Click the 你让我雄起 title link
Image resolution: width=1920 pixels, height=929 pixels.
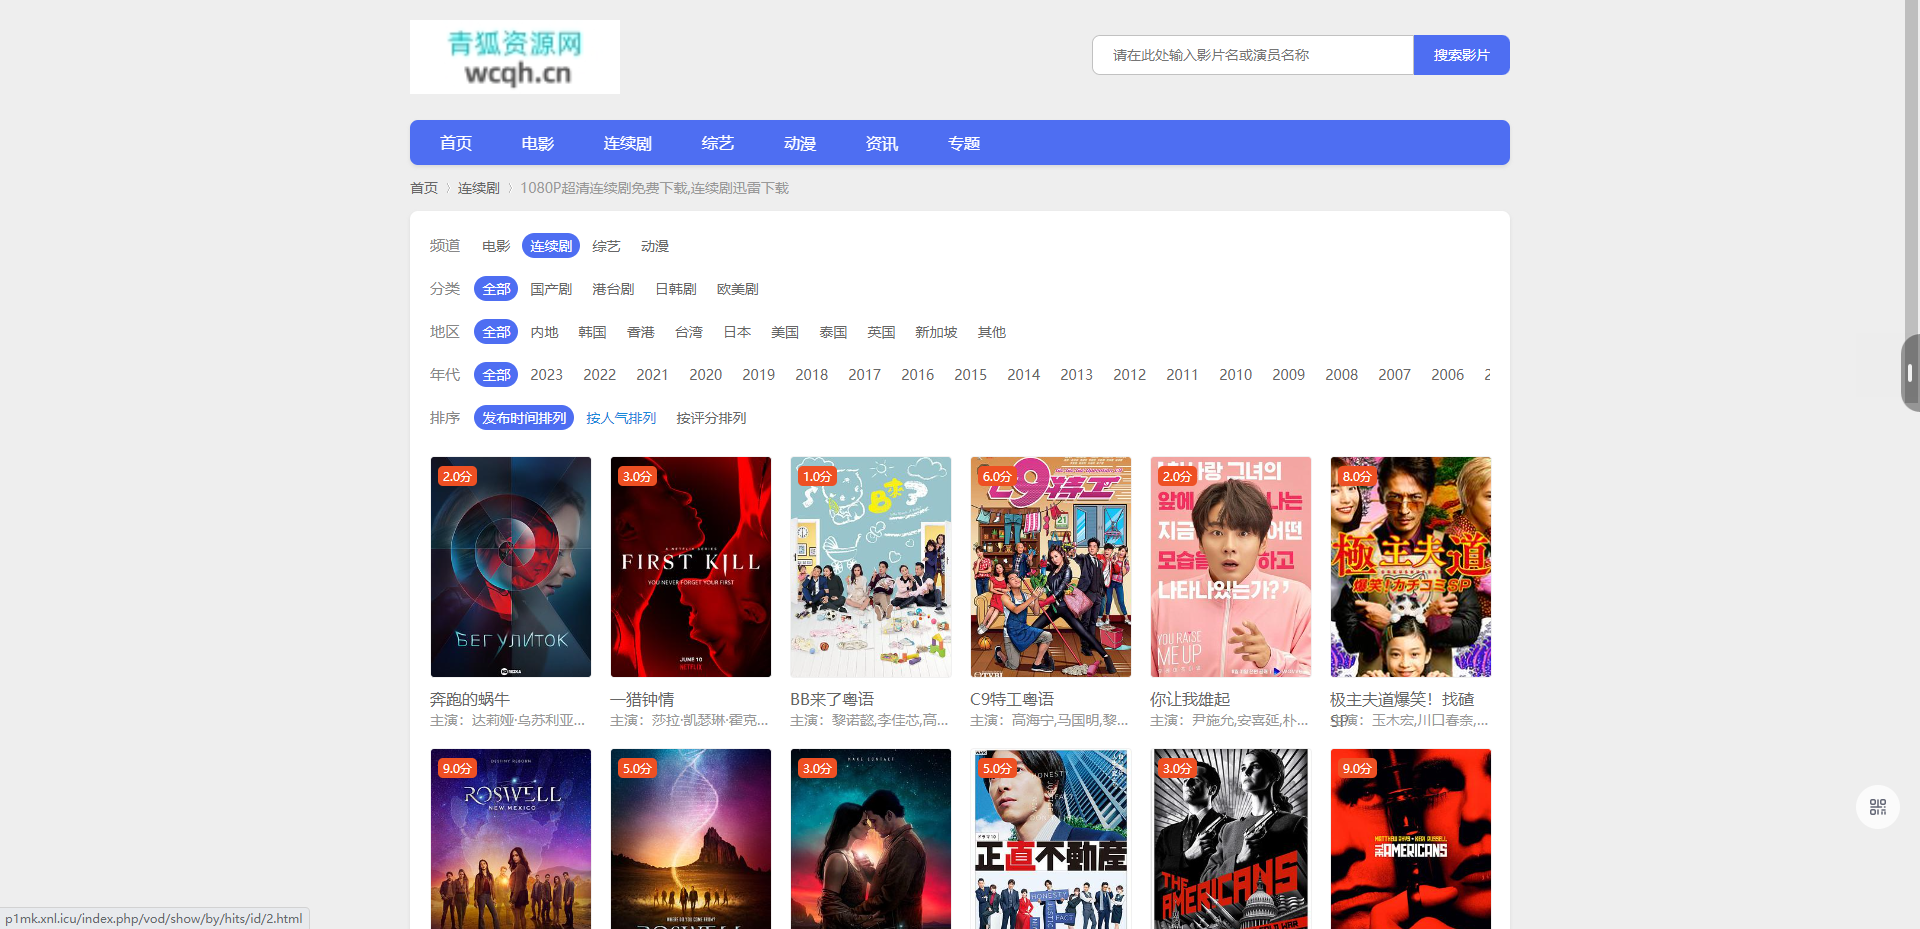click(1190, 699)
